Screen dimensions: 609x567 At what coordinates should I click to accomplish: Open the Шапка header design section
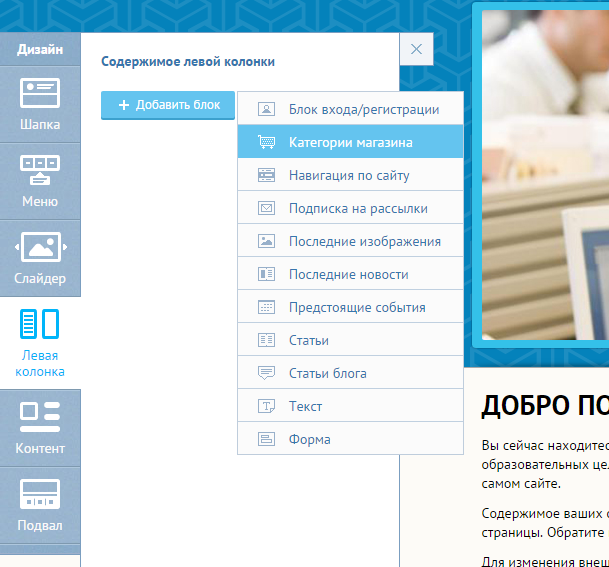click(x=40, y=104)
